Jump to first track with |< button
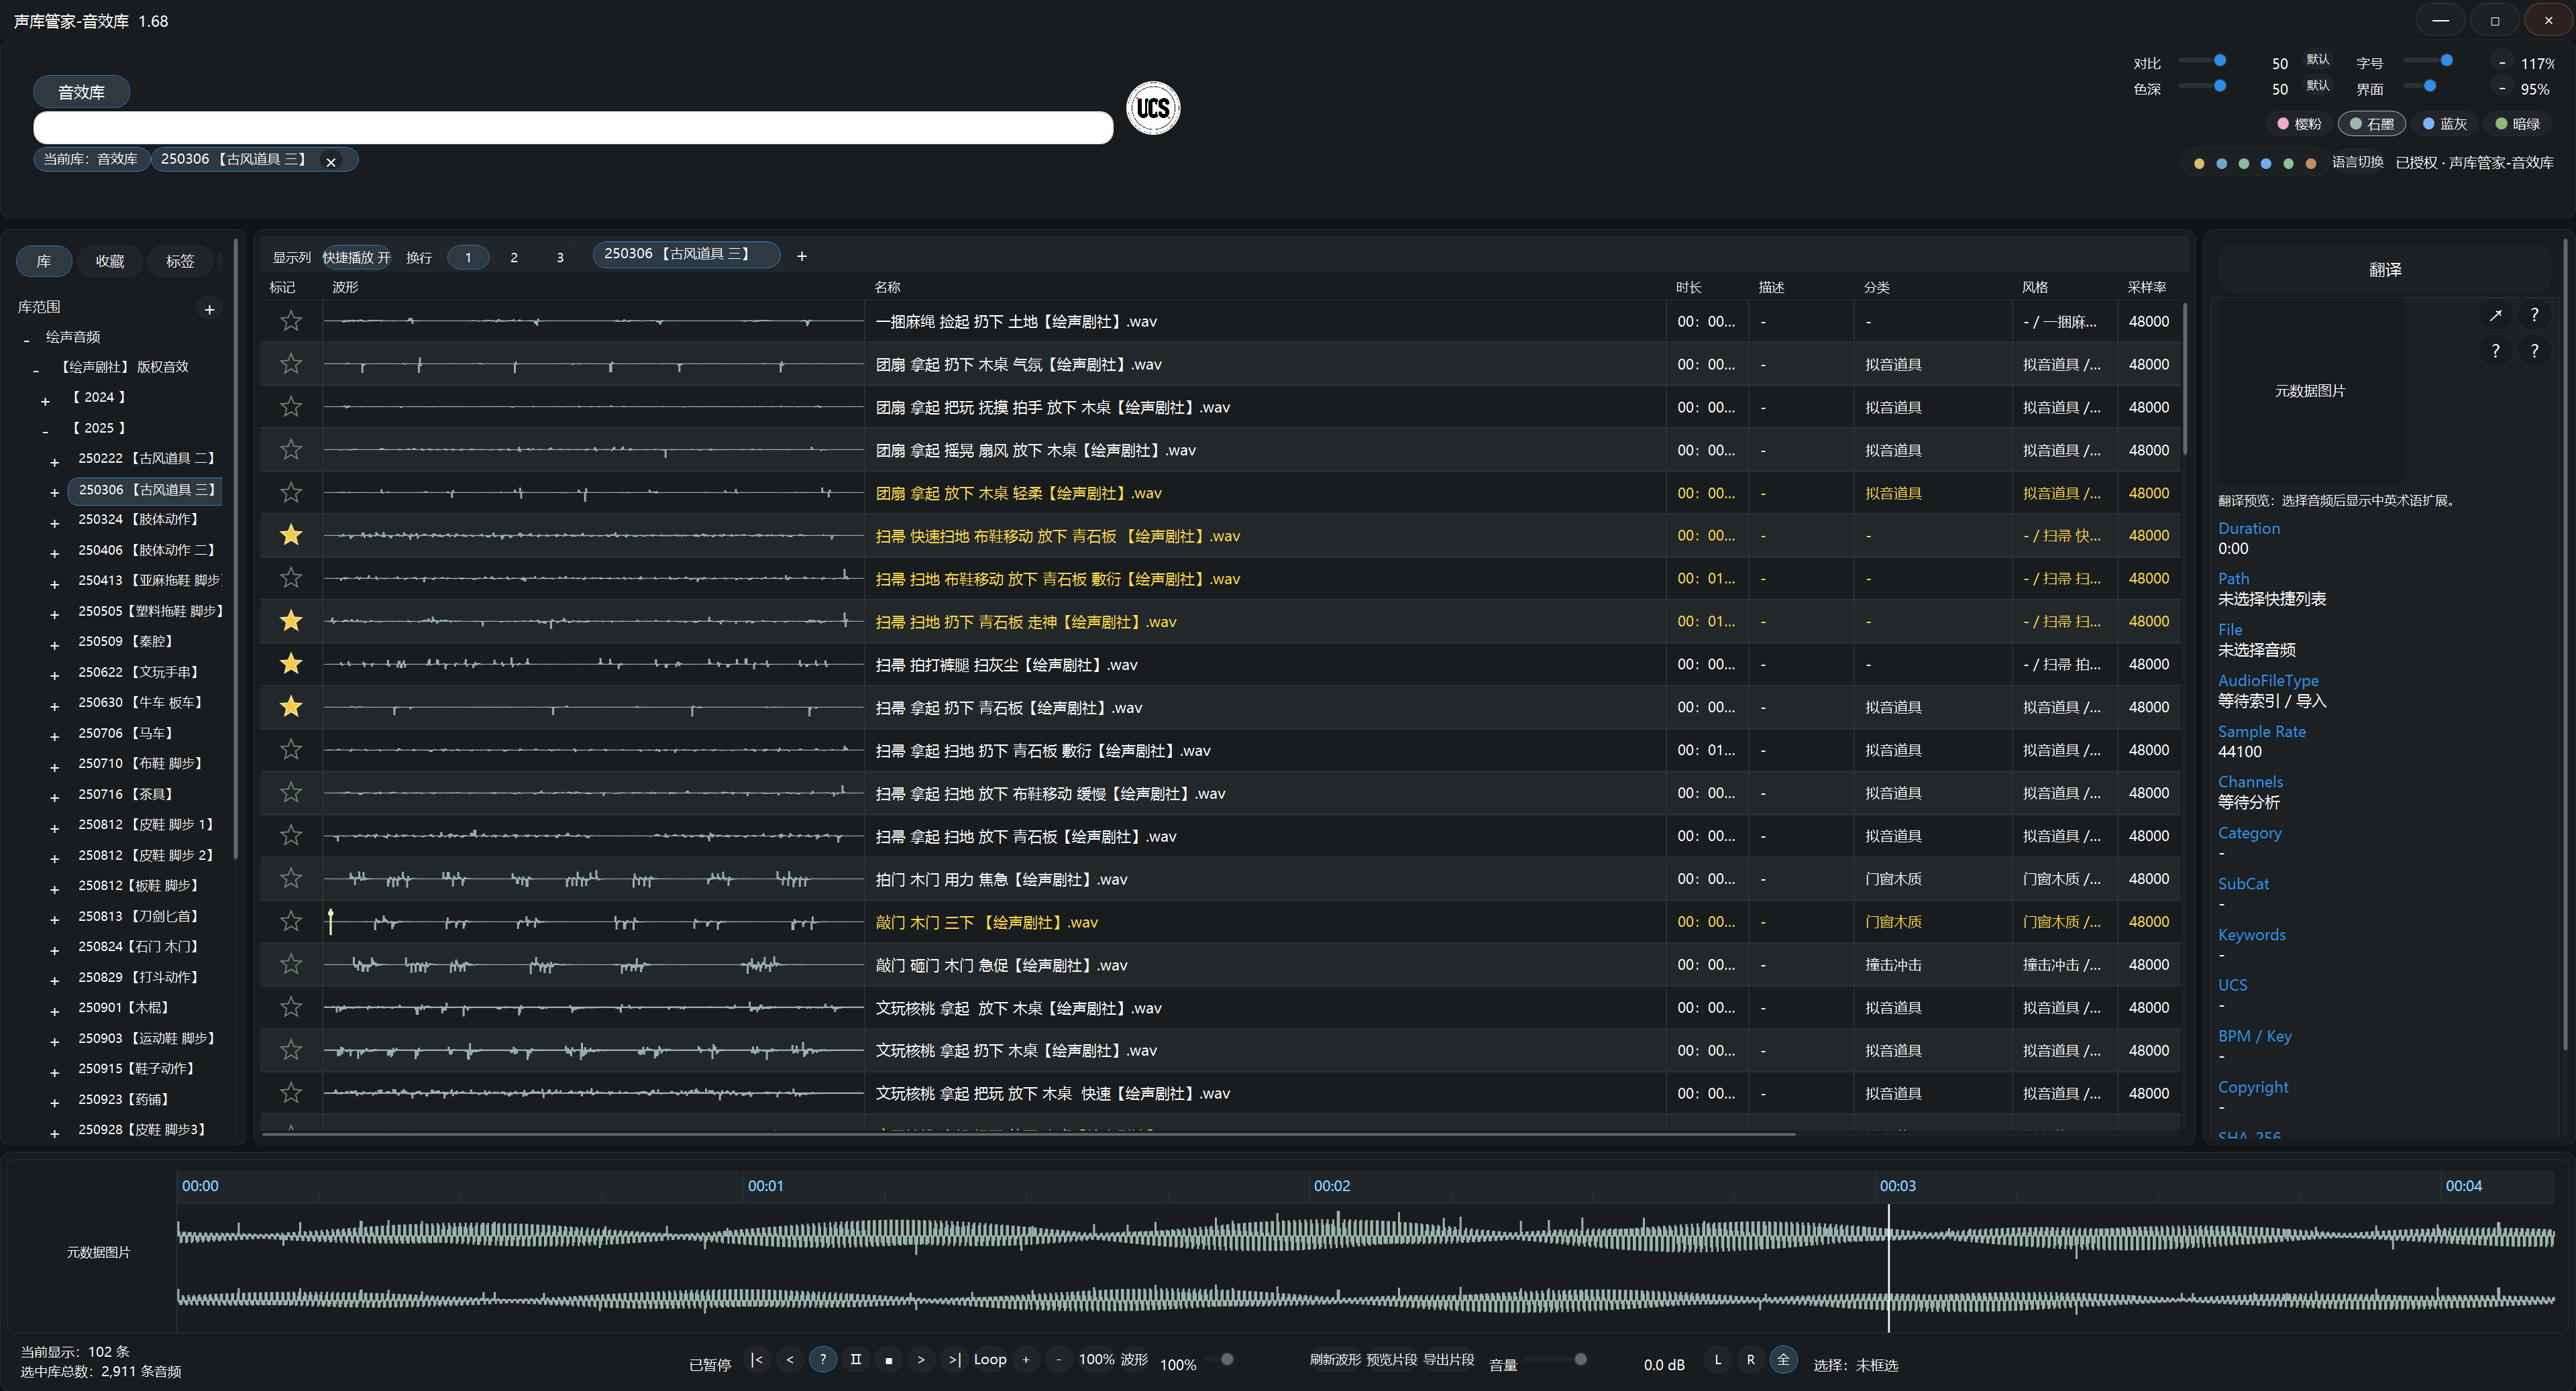Image resolution: width=2576 pixels, height=1391 pixels. [757, 1360]
